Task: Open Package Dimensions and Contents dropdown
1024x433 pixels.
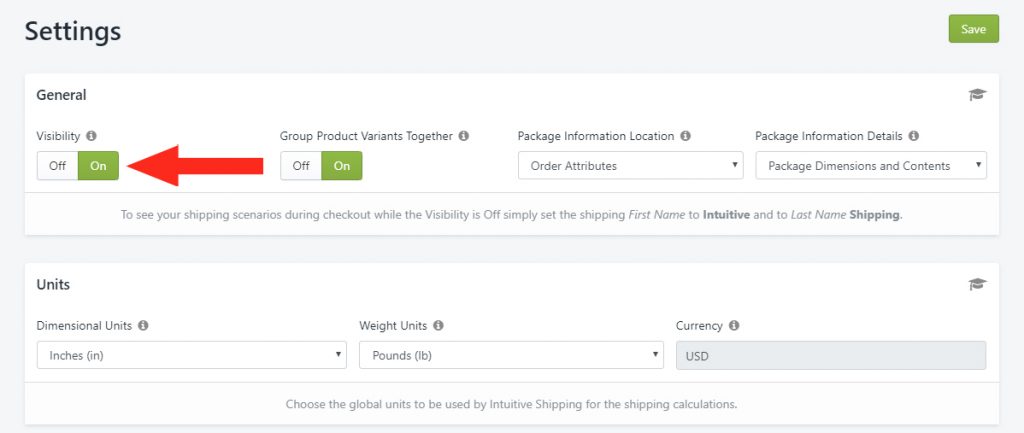Action: (x=871, y=166)
